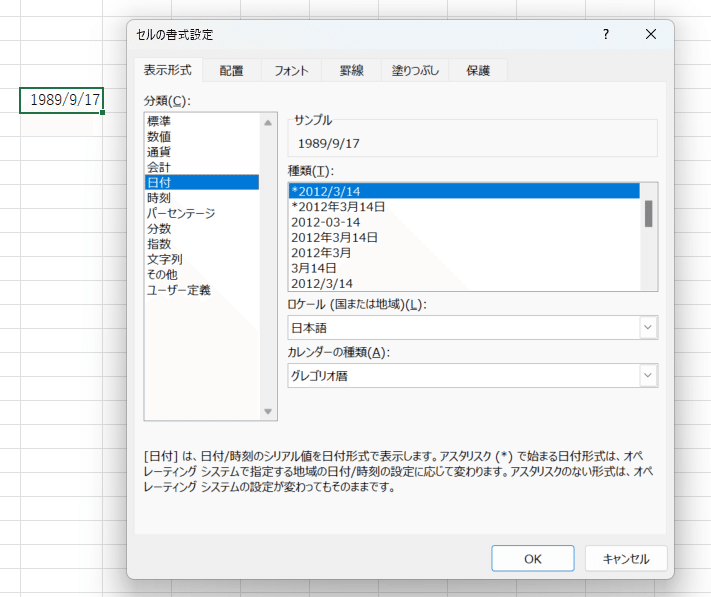Switch to the 塗りつぶし tab
Viewport: 711px width, 597px height.
pos(415,71)
